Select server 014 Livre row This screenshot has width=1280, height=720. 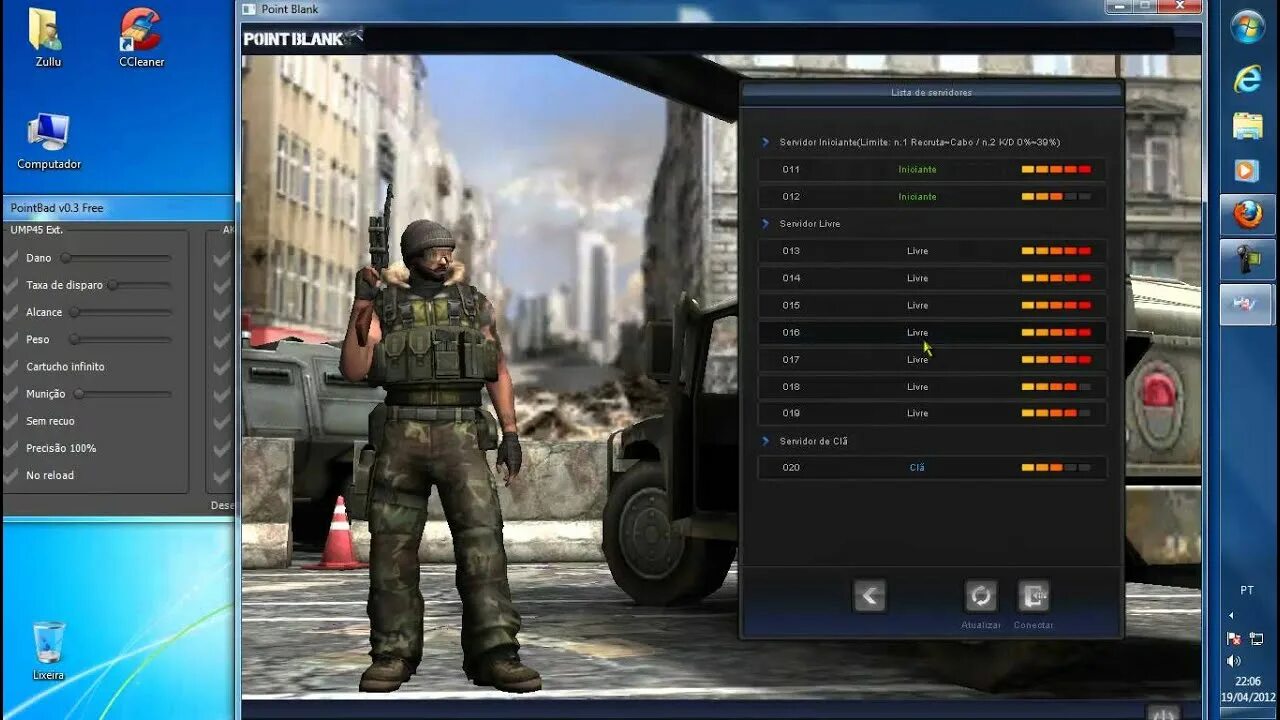pos(932,278)
